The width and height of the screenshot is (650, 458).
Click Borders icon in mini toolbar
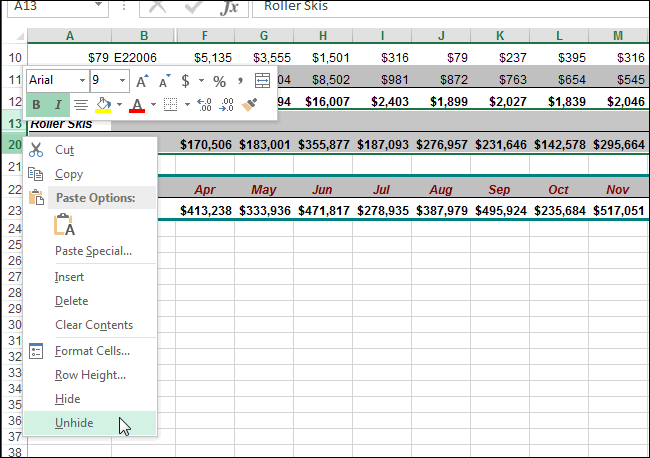[x=170, y=104]
